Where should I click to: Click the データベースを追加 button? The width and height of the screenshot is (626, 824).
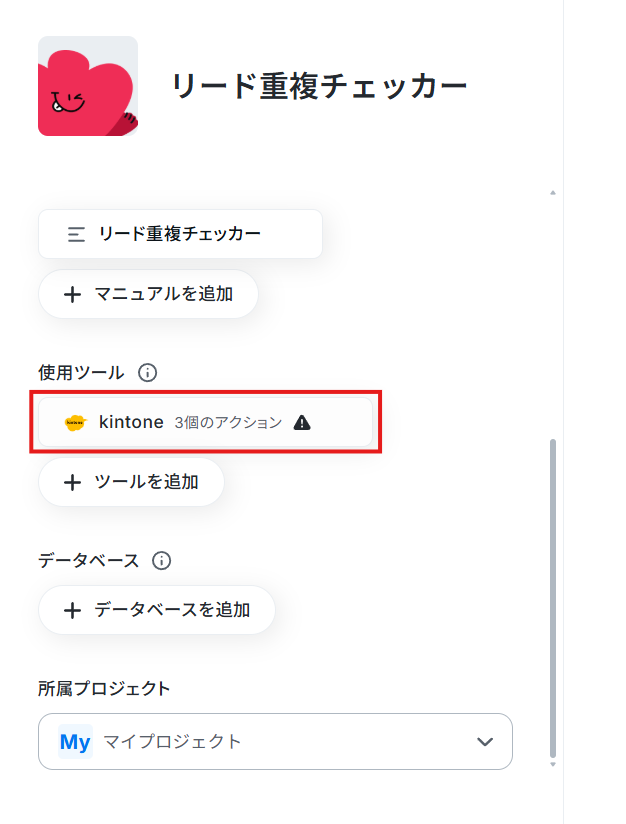click(157, 610)
